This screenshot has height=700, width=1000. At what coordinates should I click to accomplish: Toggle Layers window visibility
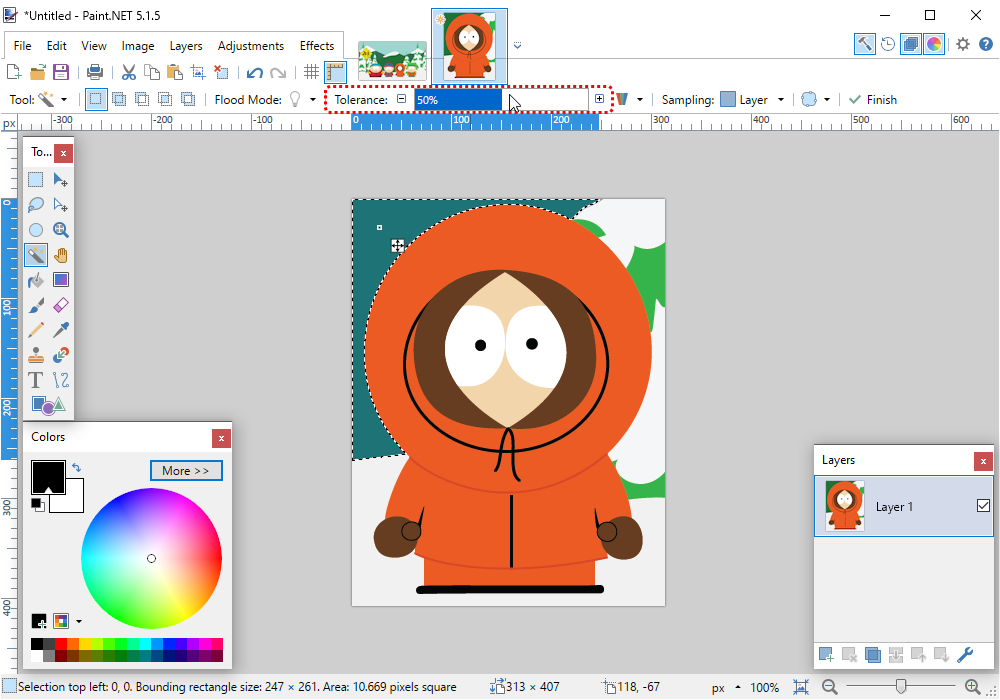point(911,44)
